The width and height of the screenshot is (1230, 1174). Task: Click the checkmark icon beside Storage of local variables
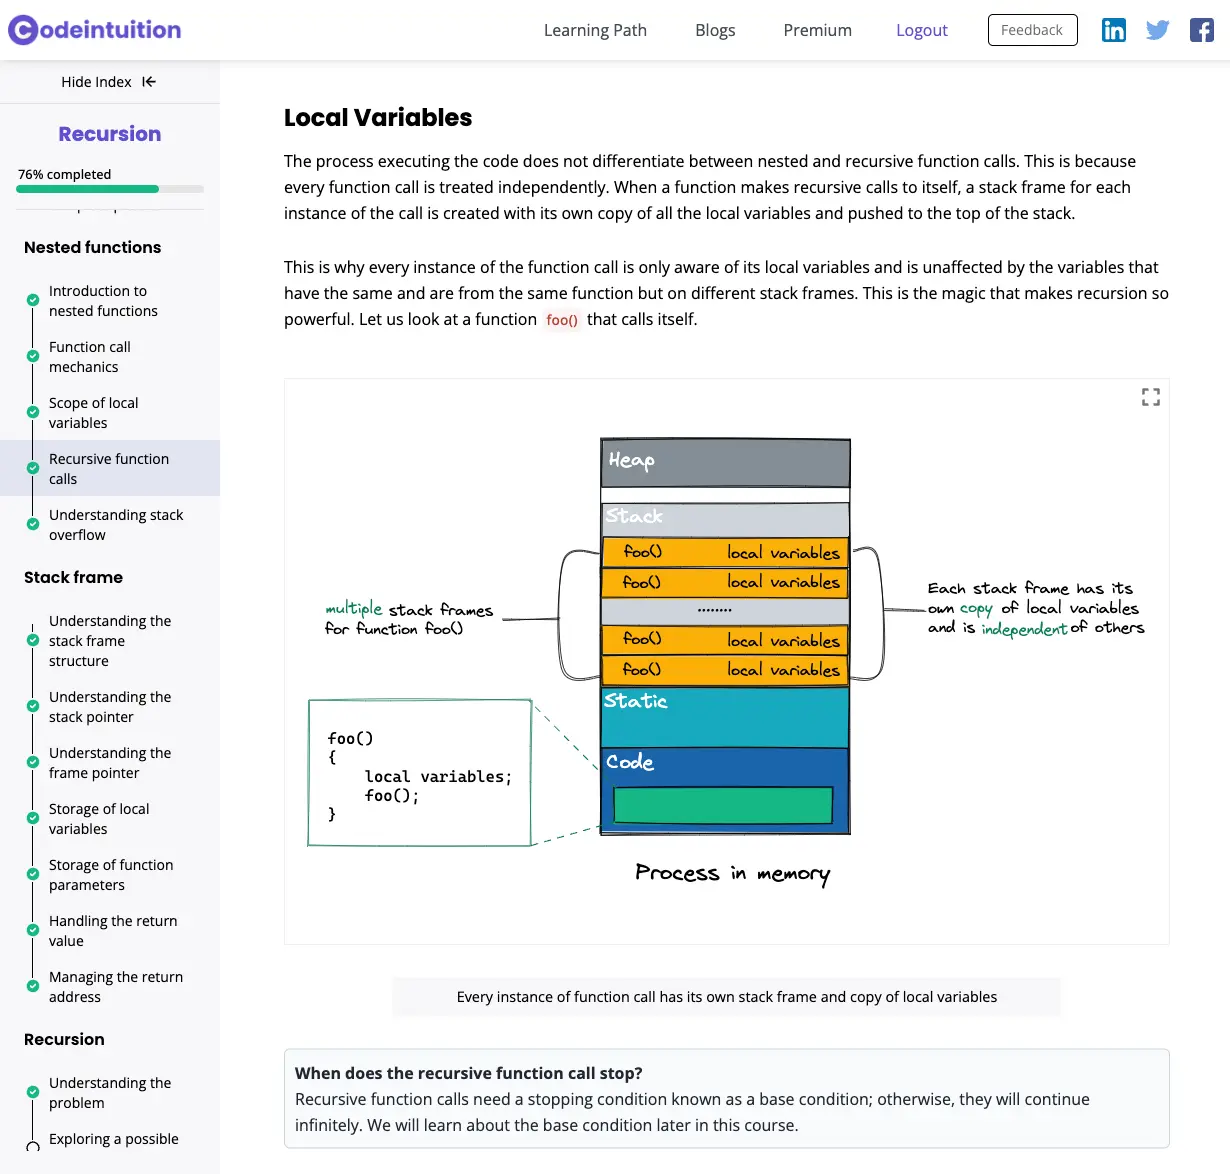[x=33, y=818]
